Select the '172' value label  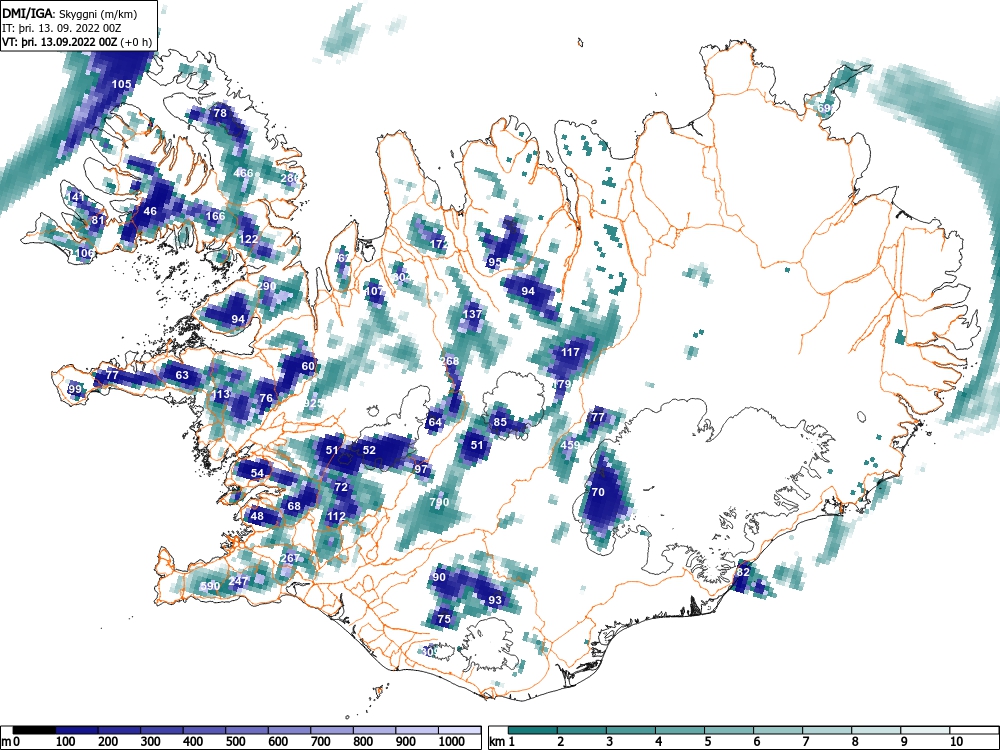click(439, 244)
